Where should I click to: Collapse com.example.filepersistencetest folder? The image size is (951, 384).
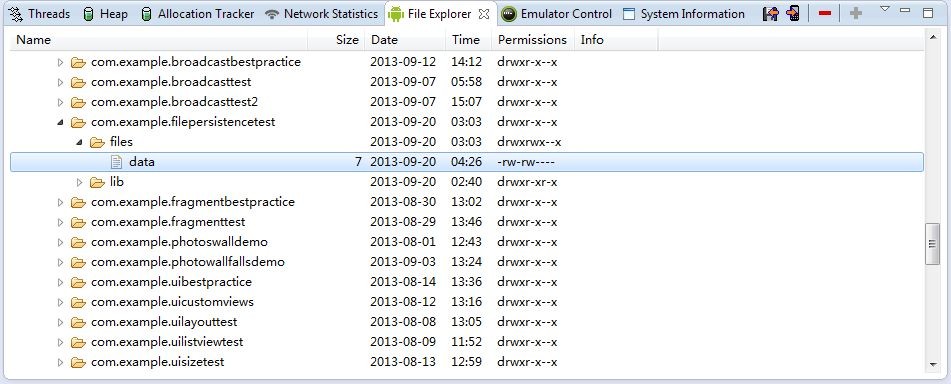(x=60, y=123)
